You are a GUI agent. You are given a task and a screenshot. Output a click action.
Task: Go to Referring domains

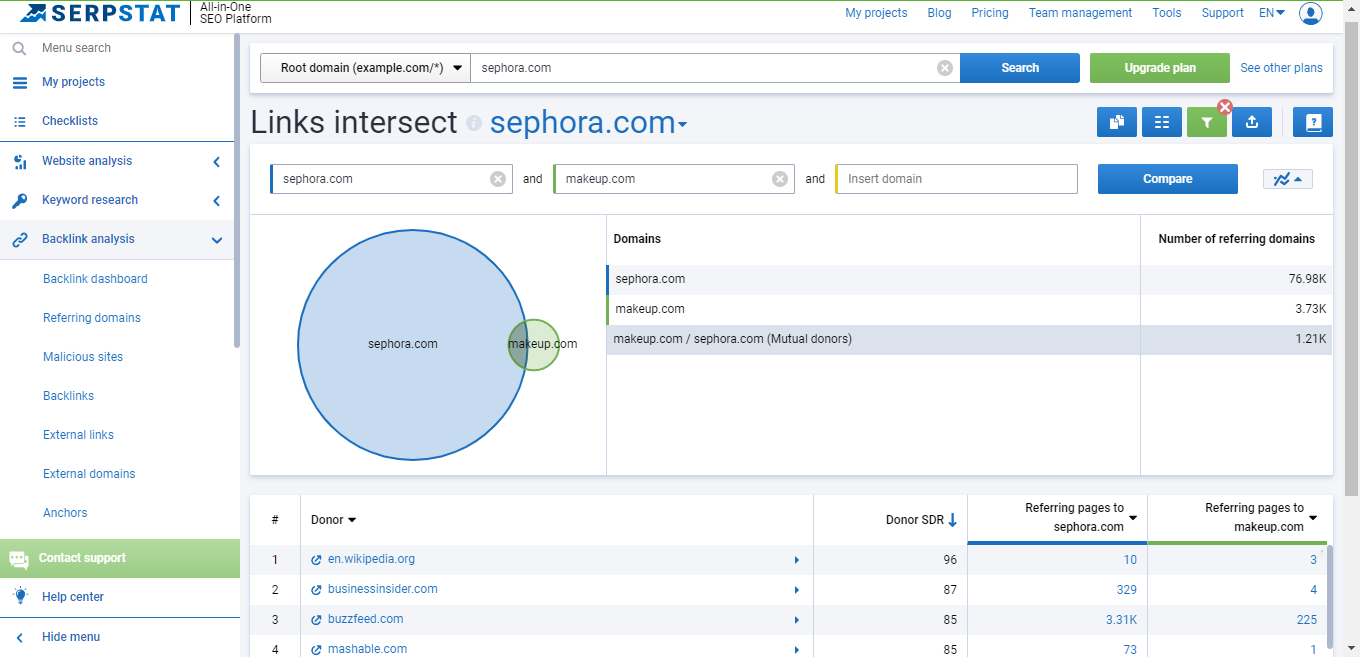click(92, 318)
